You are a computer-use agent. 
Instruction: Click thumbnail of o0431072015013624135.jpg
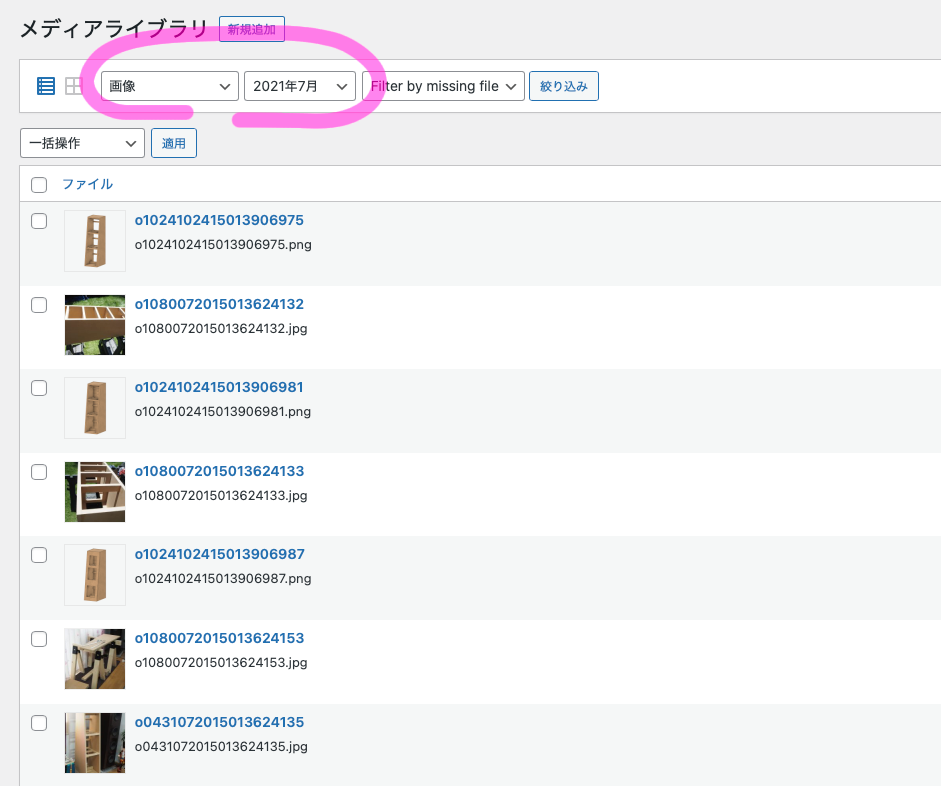tap(95, 742)
